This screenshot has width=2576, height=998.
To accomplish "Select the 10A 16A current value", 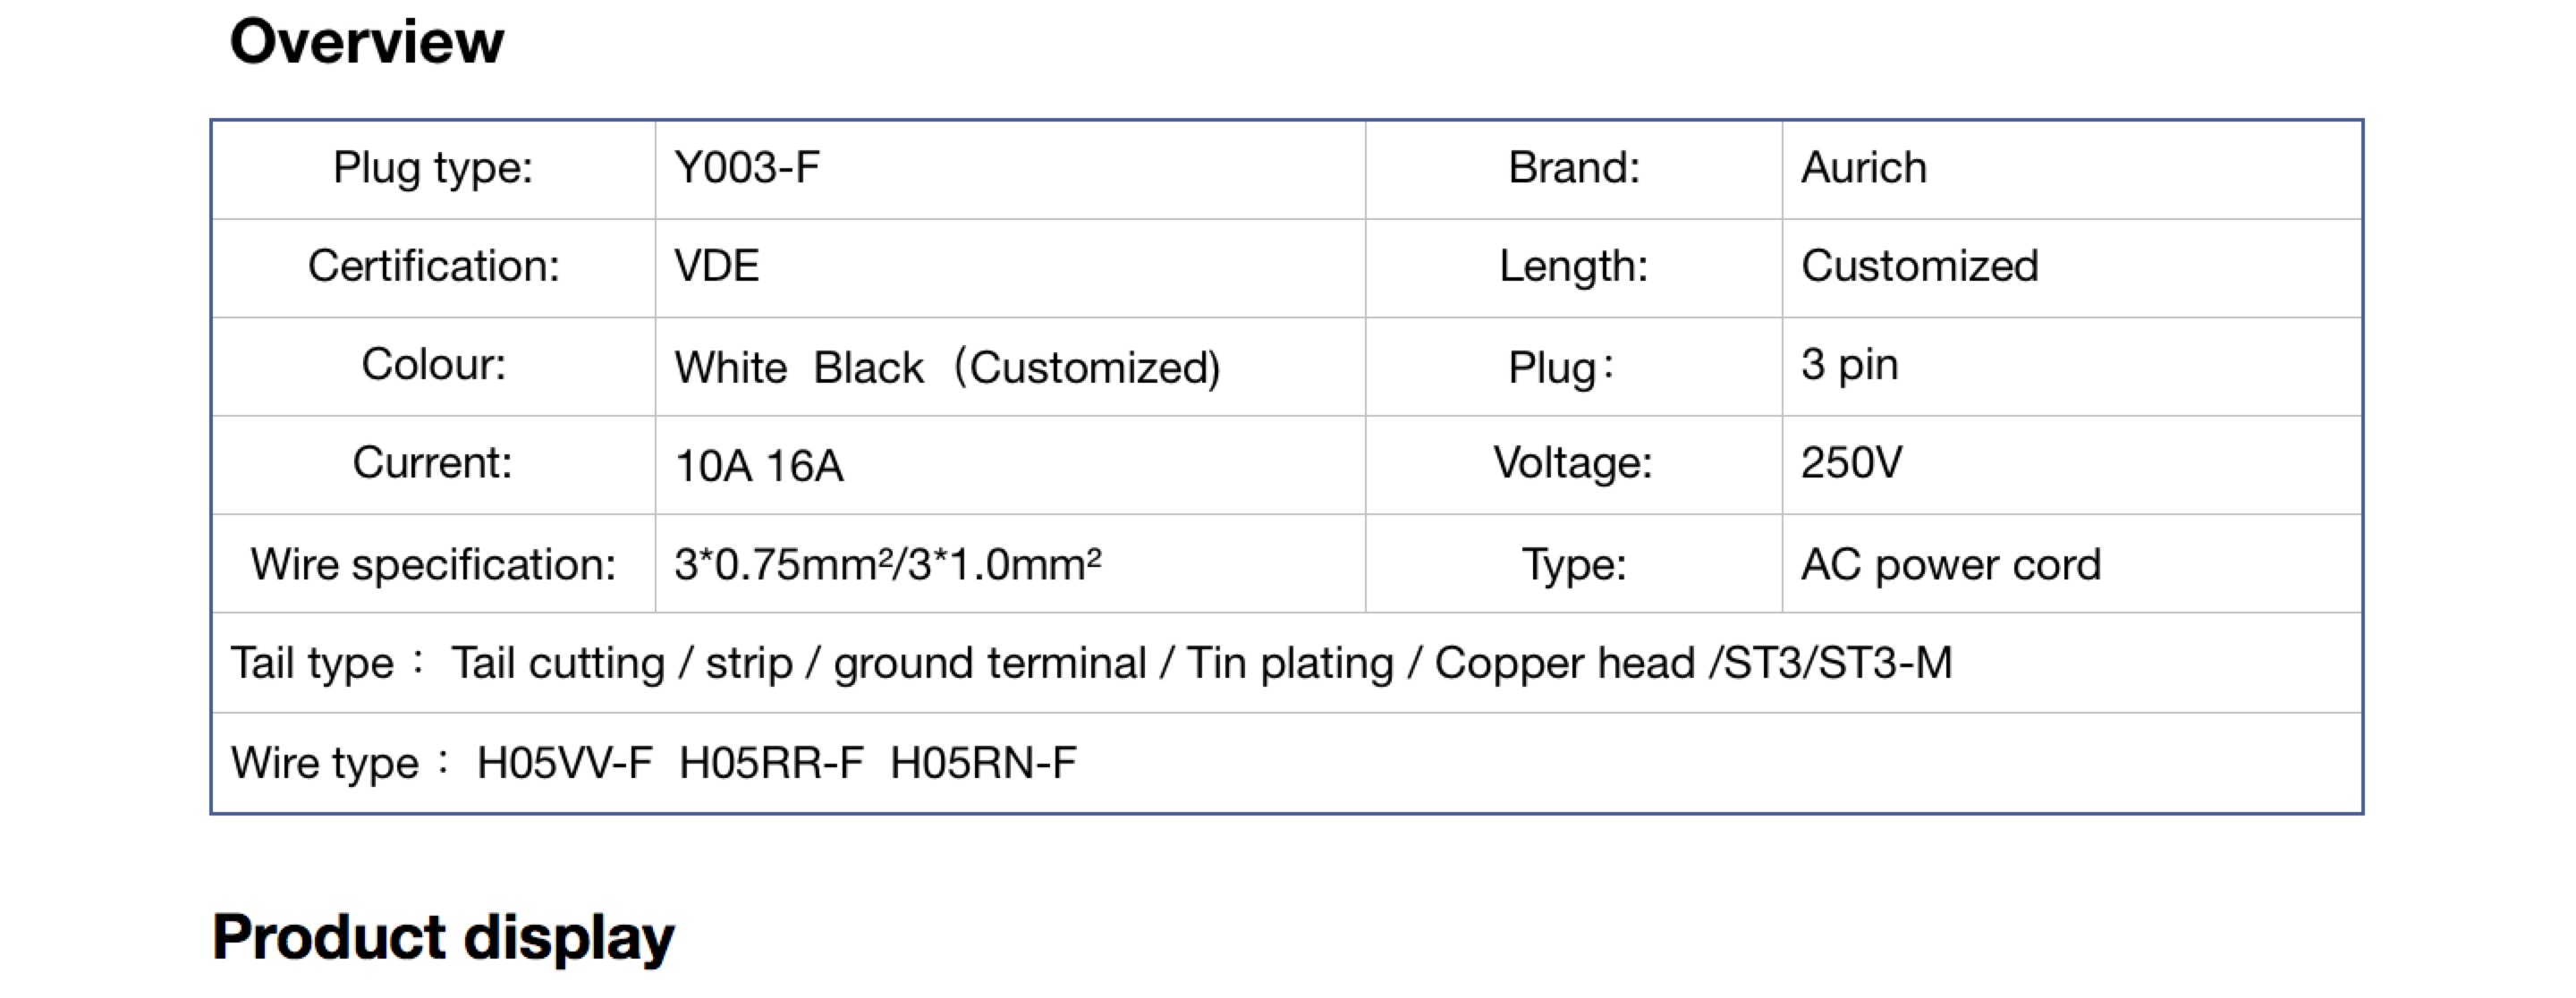I will 759,466.
